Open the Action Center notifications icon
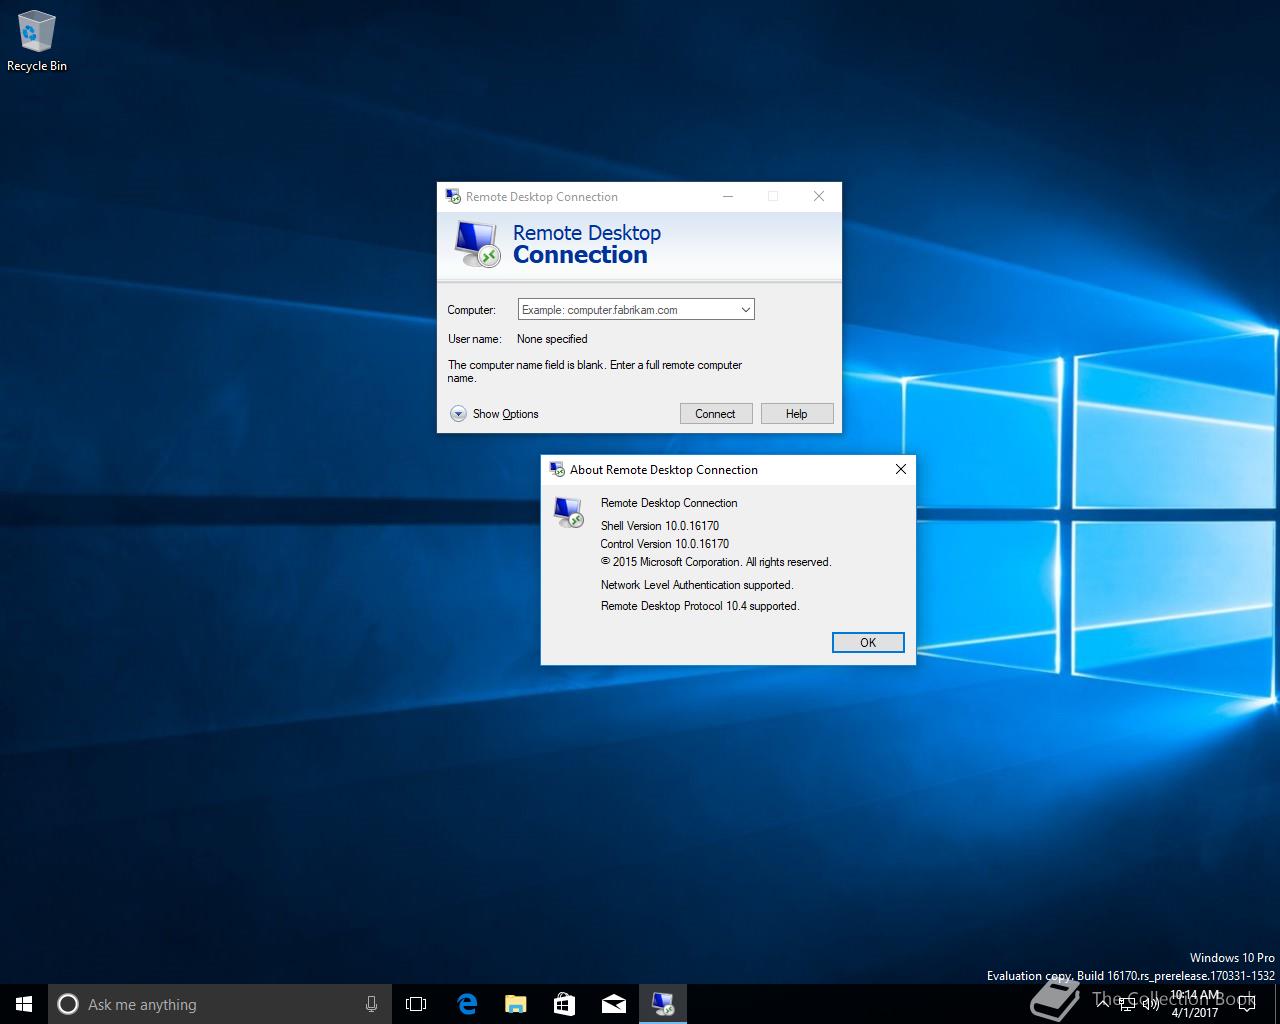This screenshot has width=1280, height=1024. [x=1247, y=1004]
